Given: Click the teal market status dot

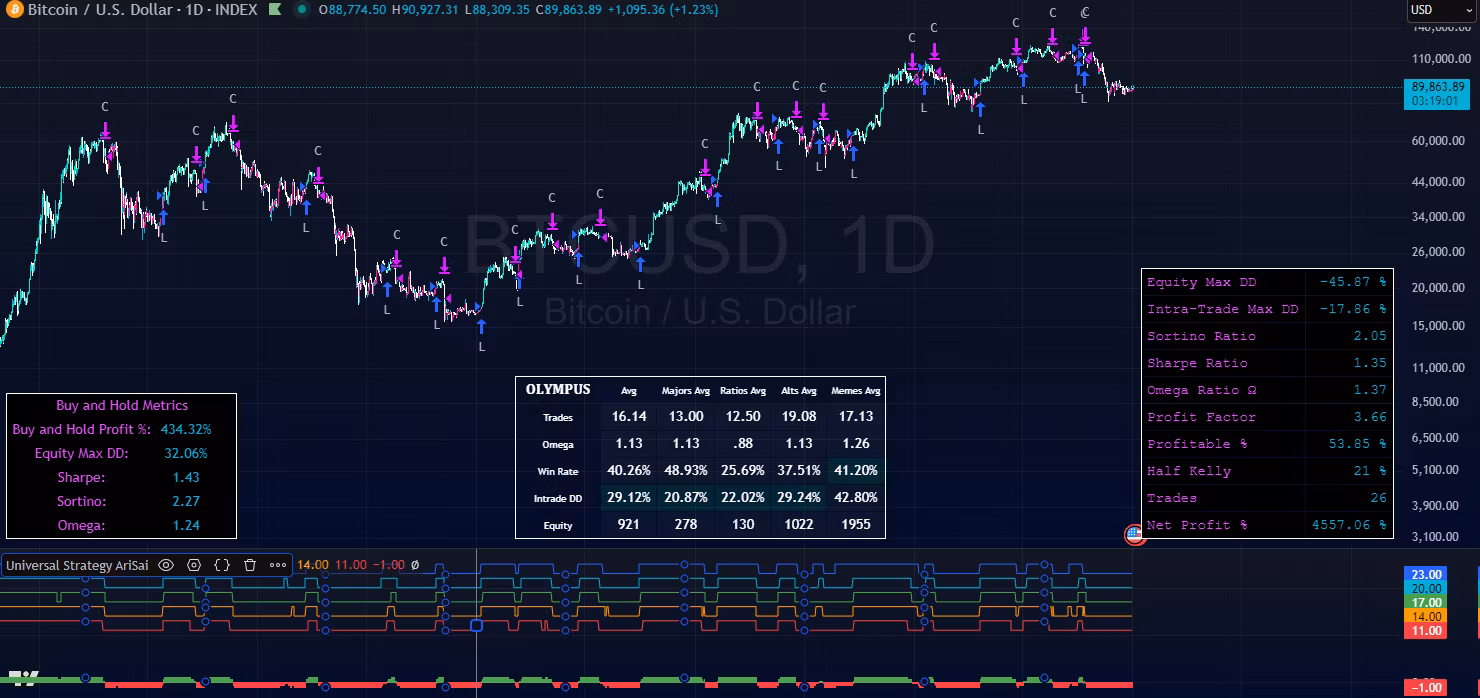Looking at the screenshot, I should click(x=300, y=10).
